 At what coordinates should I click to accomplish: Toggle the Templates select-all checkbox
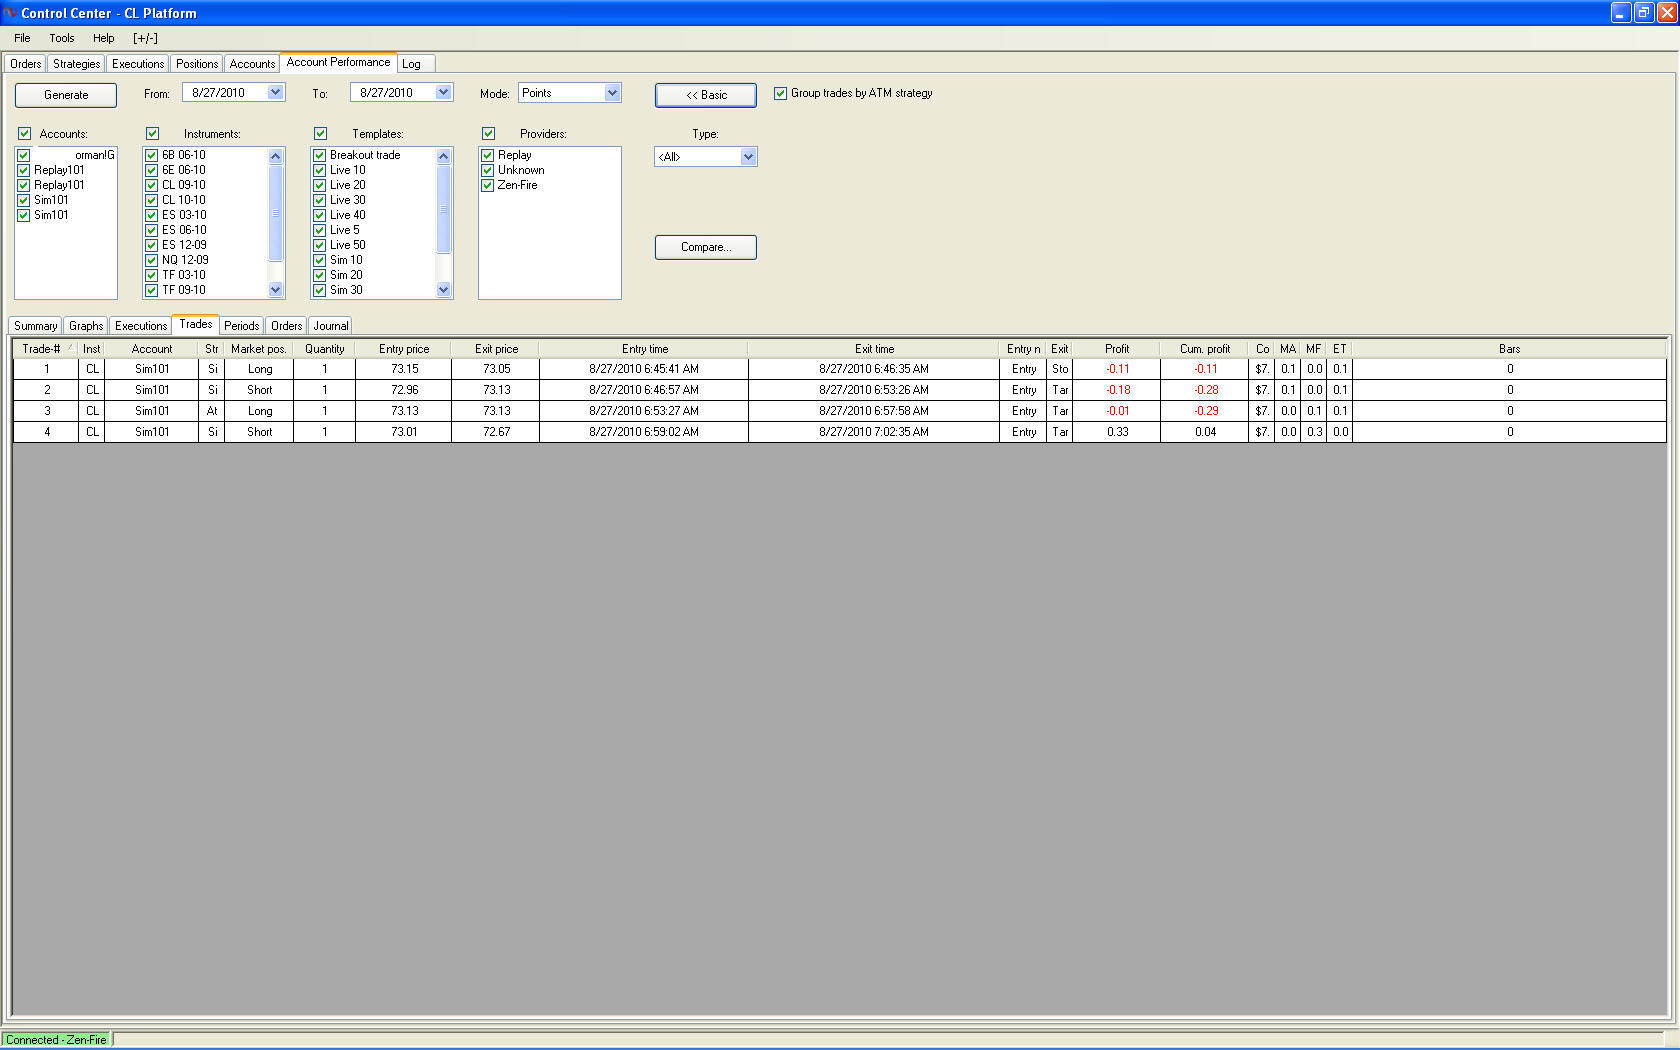pyautogui.click(x=321, y=133)
